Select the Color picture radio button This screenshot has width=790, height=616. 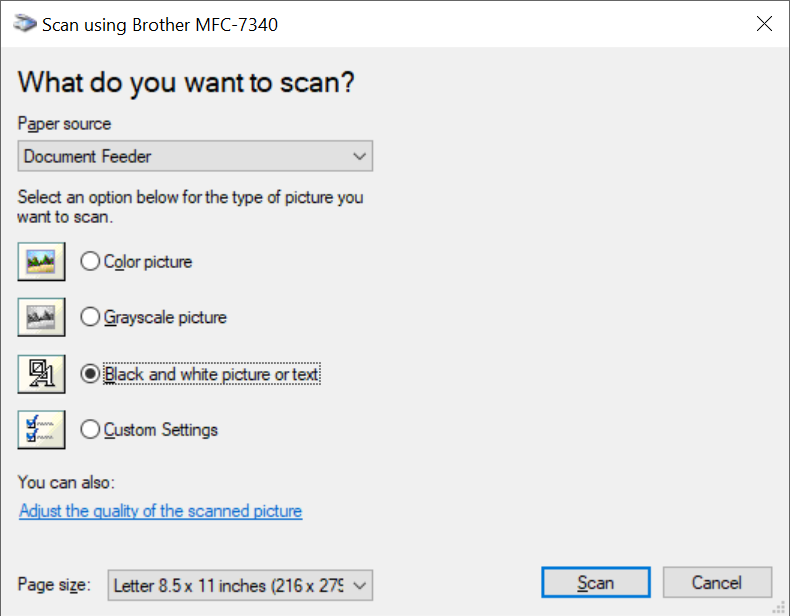(90, 262)
